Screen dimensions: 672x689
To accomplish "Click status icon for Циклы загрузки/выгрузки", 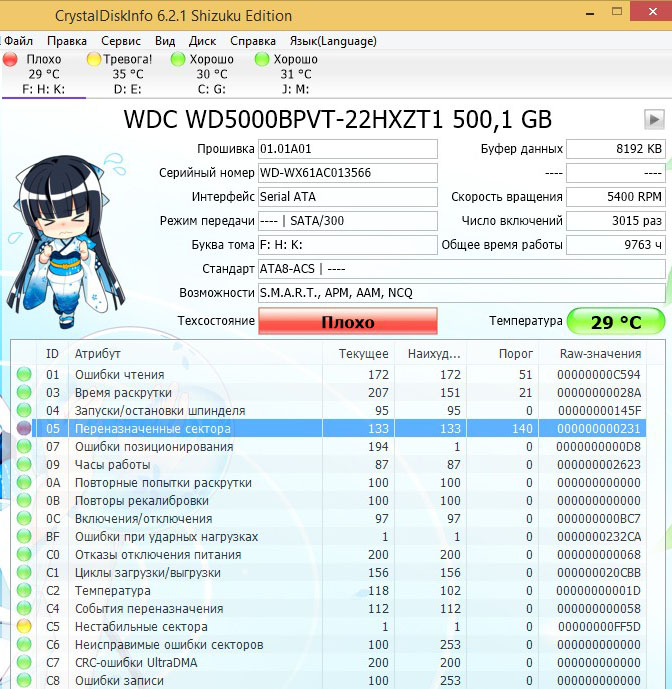I will pyautogui.click(x=24, y=573).
